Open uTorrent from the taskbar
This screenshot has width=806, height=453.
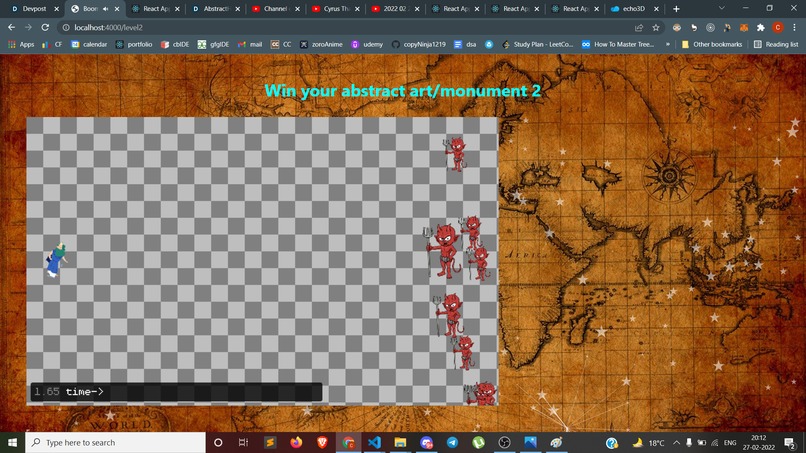[478, 442]
